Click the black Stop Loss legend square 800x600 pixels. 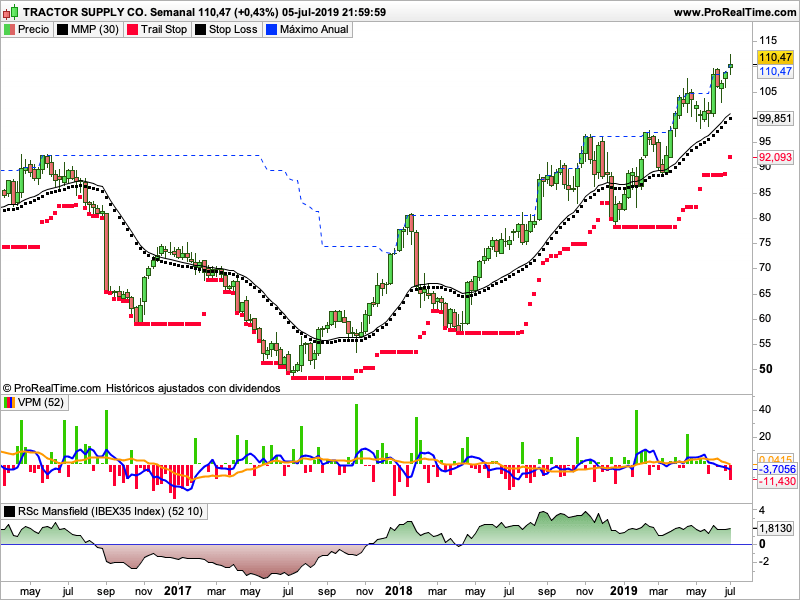(x=200, y=30)
